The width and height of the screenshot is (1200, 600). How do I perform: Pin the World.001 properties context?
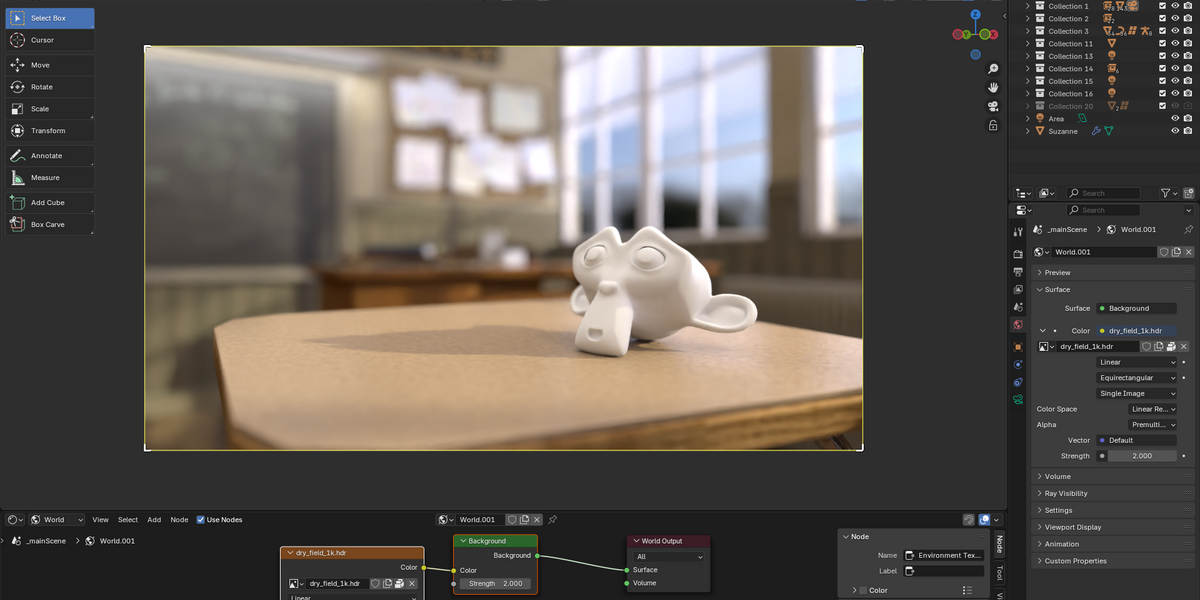tap(1188, 230)
